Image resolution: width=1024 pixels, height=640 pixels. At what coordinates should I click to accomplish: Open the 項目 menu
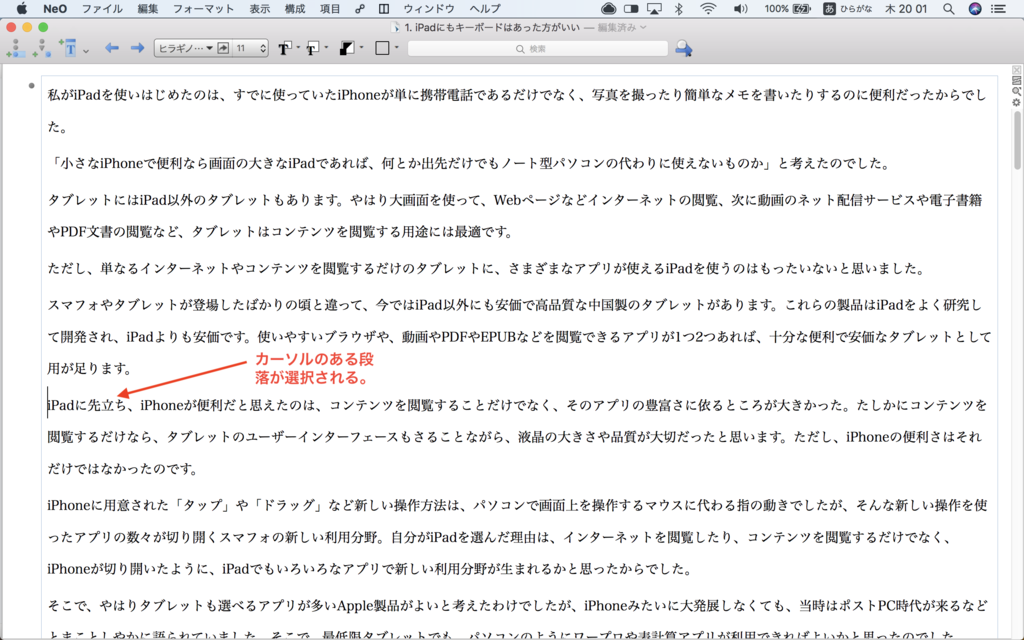(330, 8)
